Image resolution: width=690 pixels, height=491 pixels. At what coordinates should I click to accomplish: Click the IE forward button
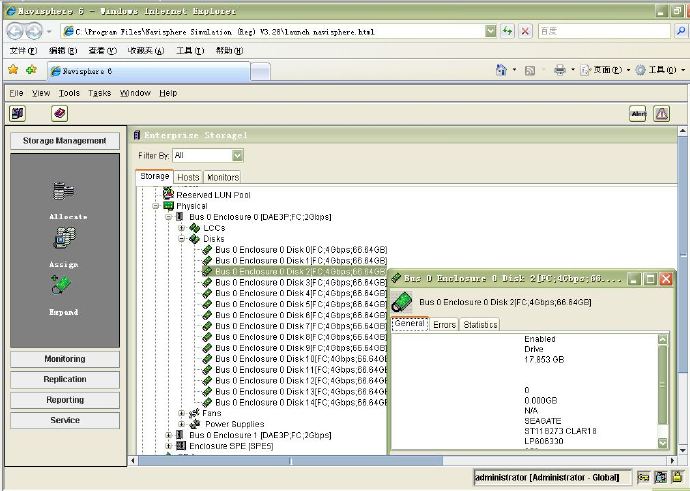[x=34, y=31]
